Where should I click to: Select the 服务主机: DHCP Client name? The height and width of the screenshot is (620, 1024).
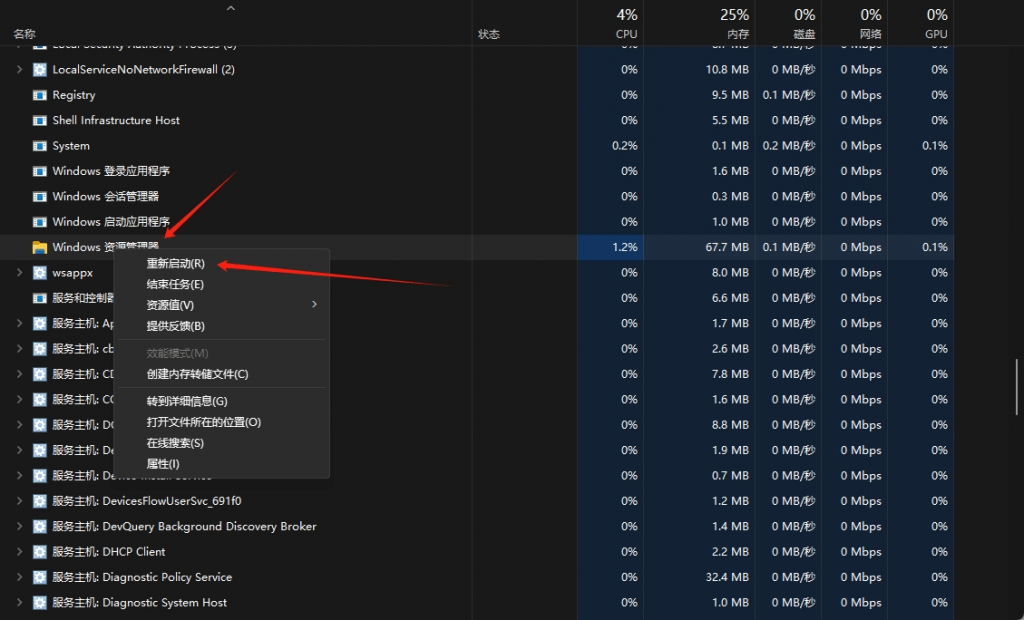(108, 552)
